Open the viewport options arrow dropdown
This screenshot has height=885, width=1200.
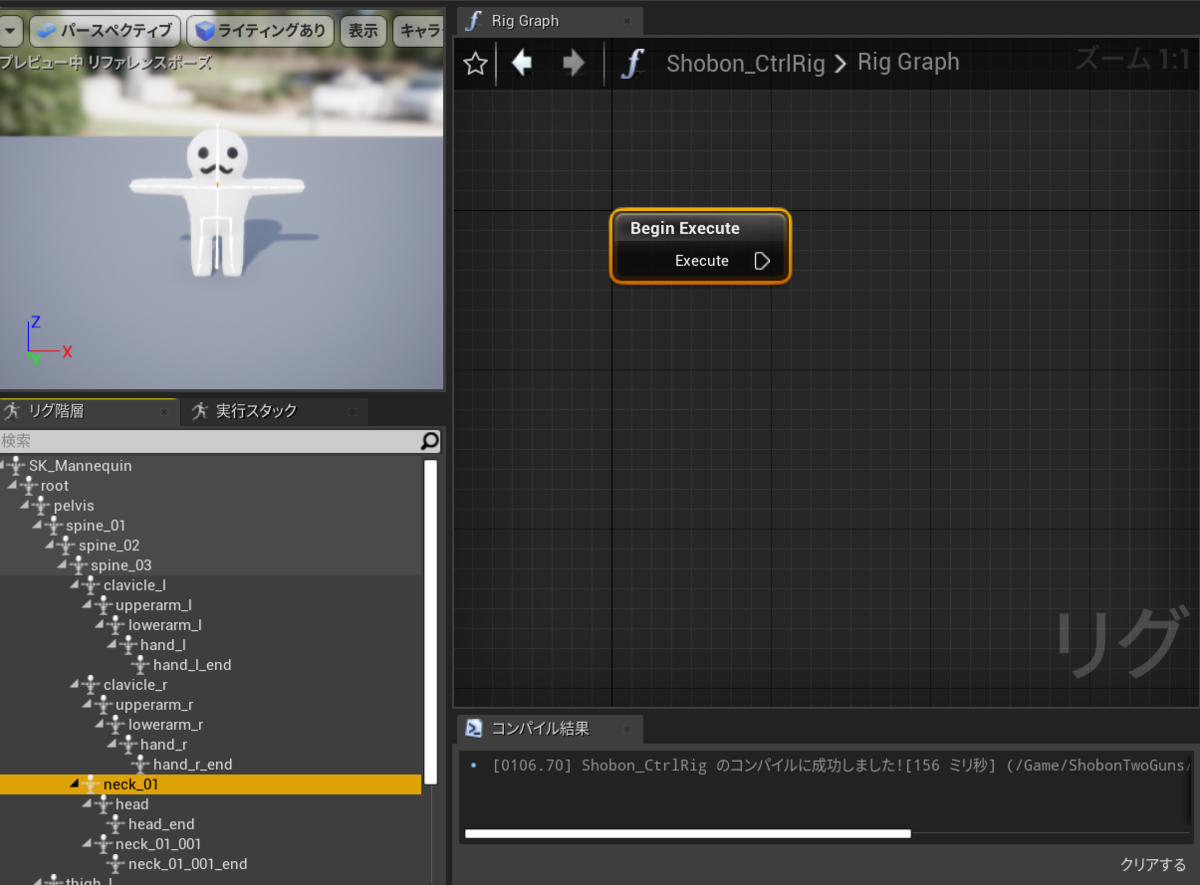click(11, 31)
